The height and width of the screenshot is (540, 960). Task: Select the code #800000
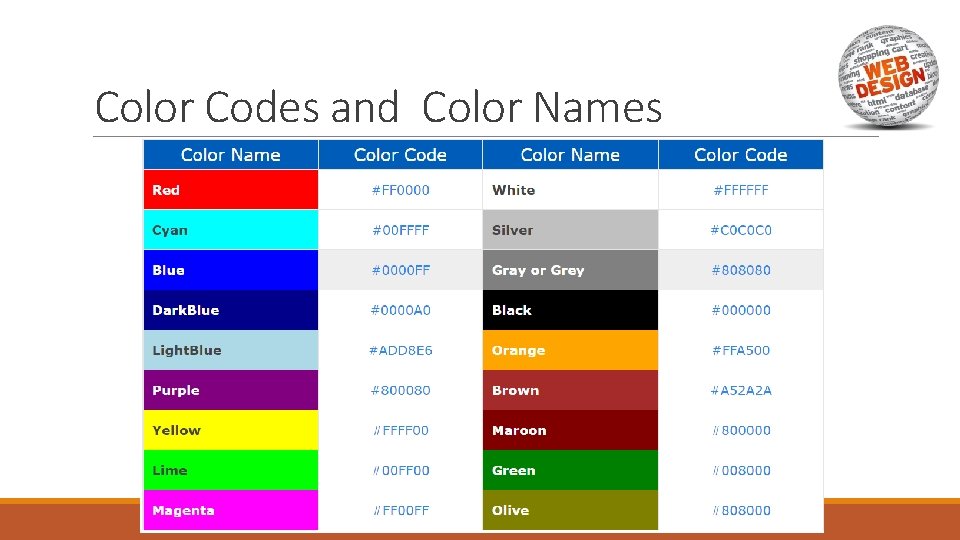(x=741, y=430)
